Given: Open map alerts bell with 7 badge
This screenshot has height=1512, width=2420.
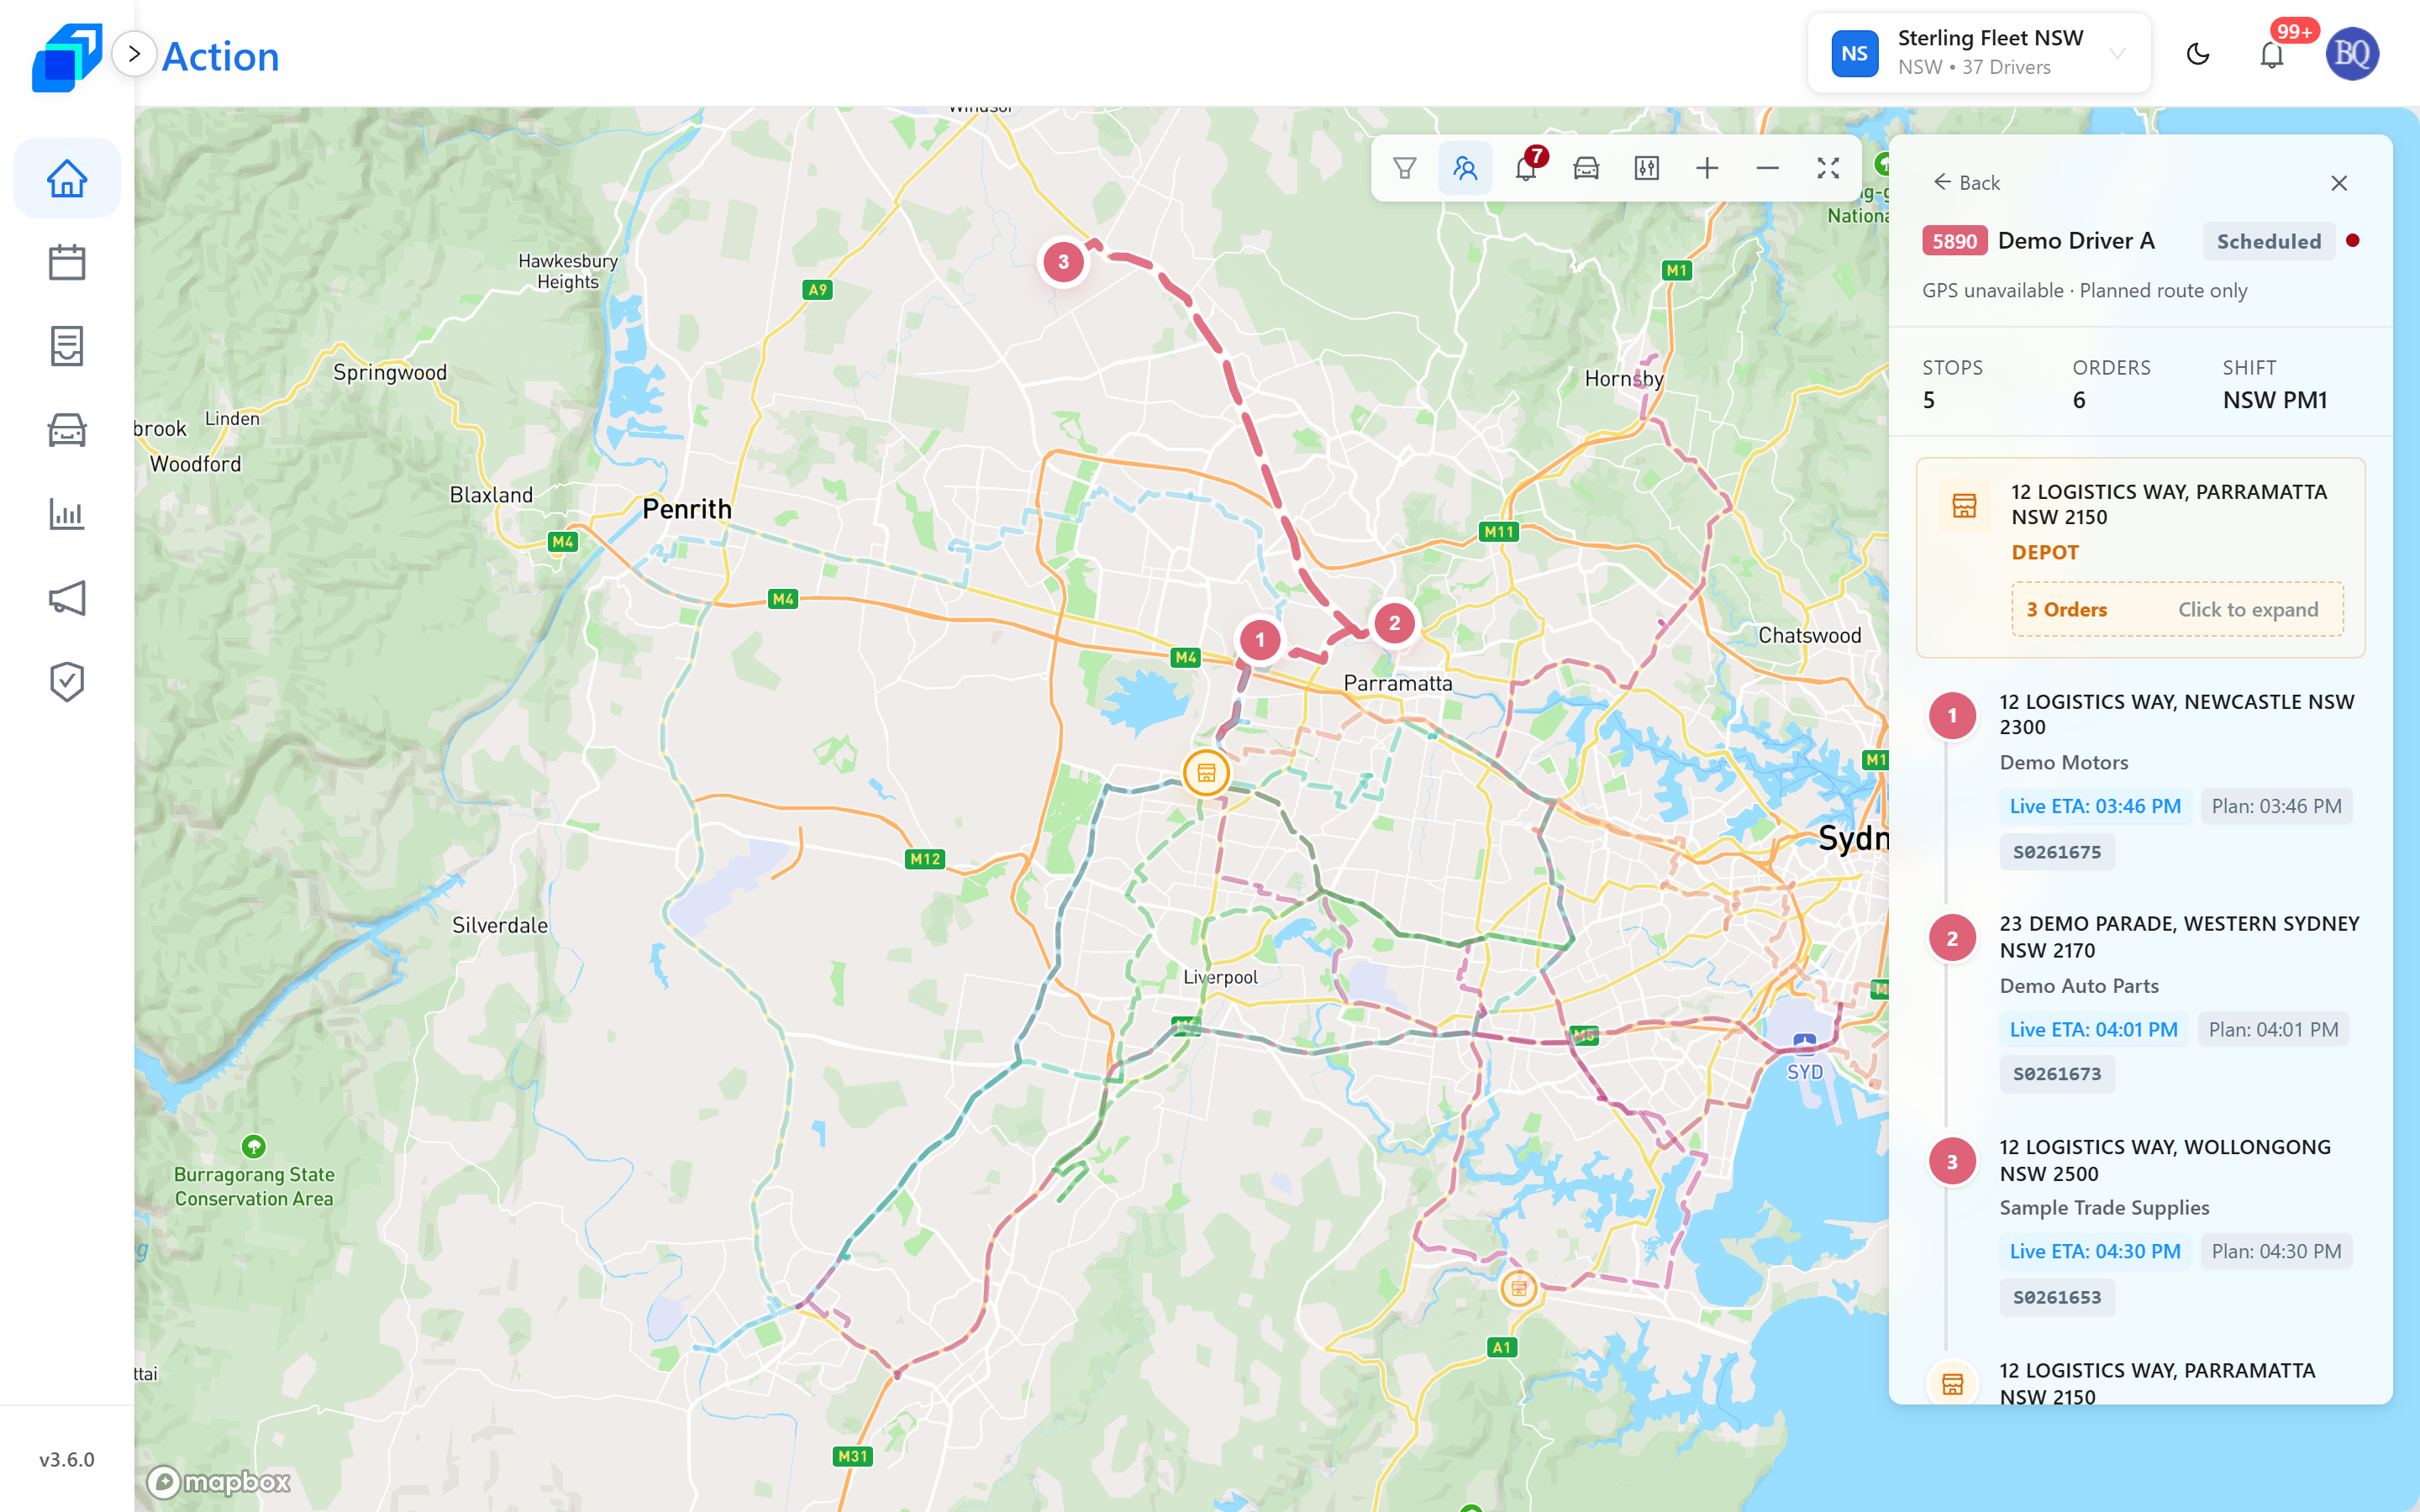Looking at the screenshot, I should 1526,168.
